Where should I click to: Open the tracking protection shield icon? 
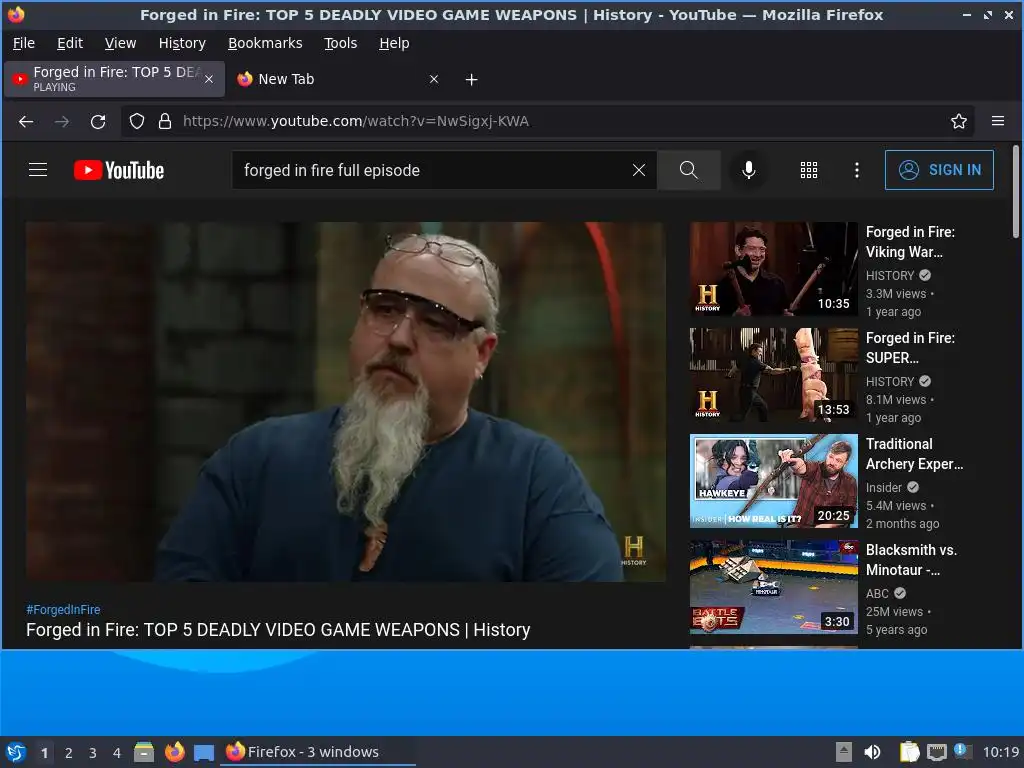point(136,121)
